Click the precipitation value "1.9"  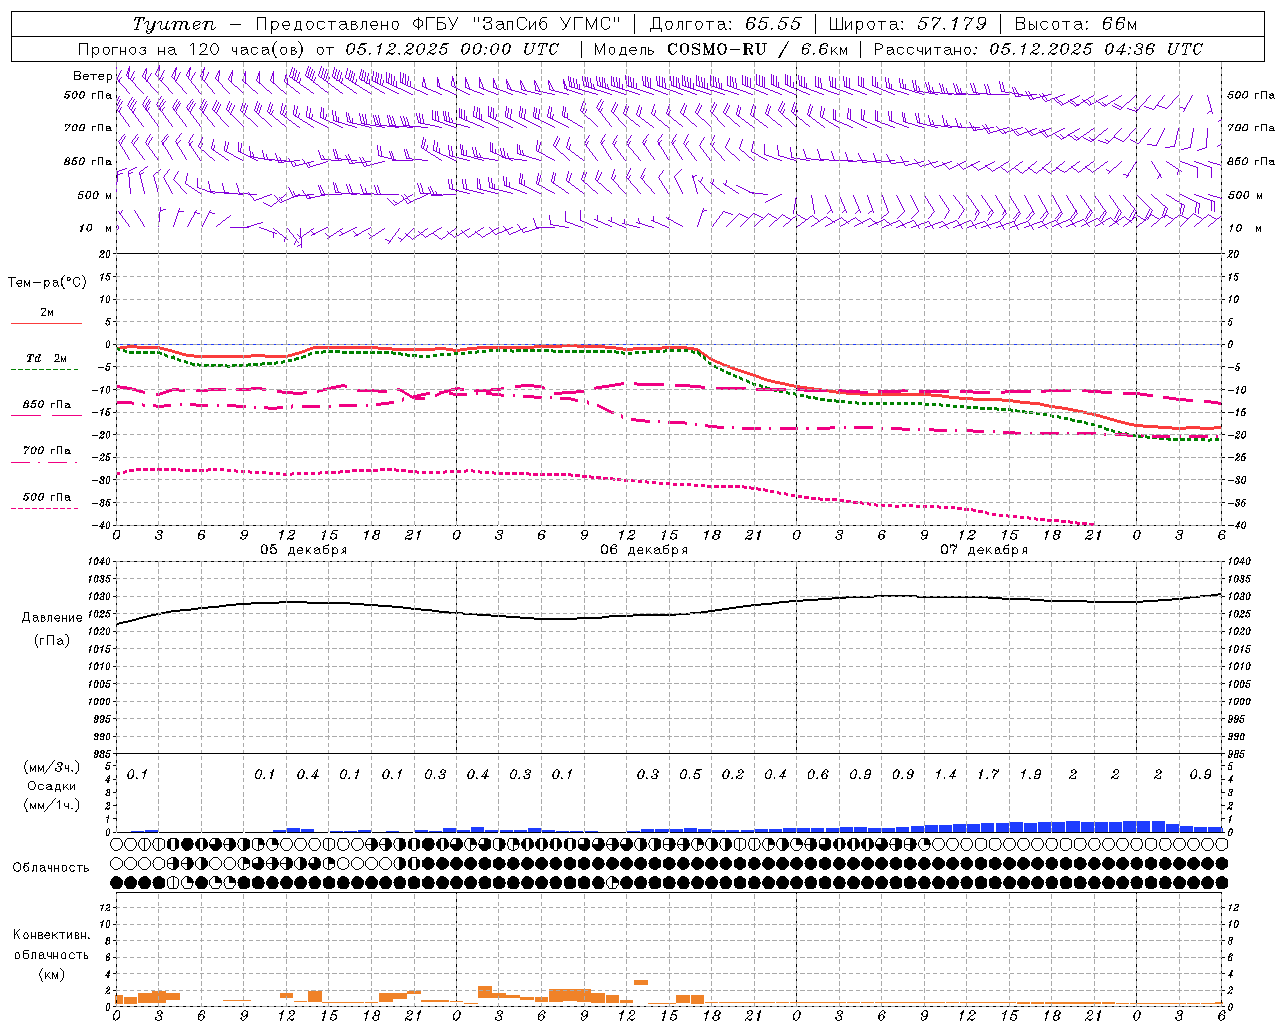tap(1030, 774)
